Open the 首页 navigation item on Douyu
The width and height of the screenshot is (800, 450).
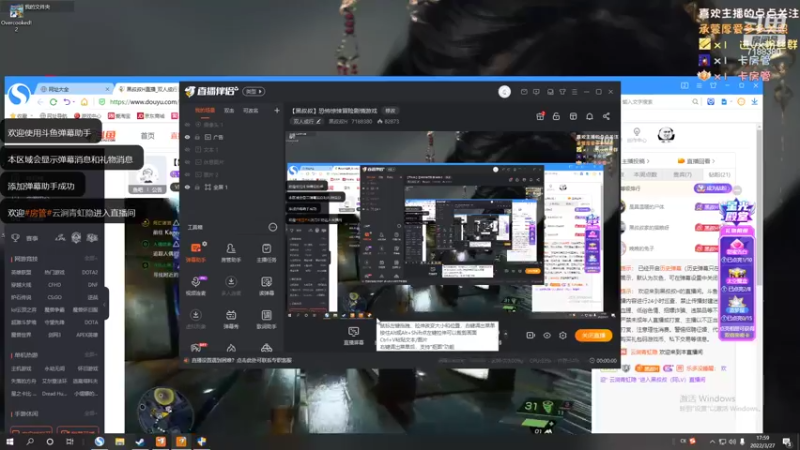click(147, 136)
